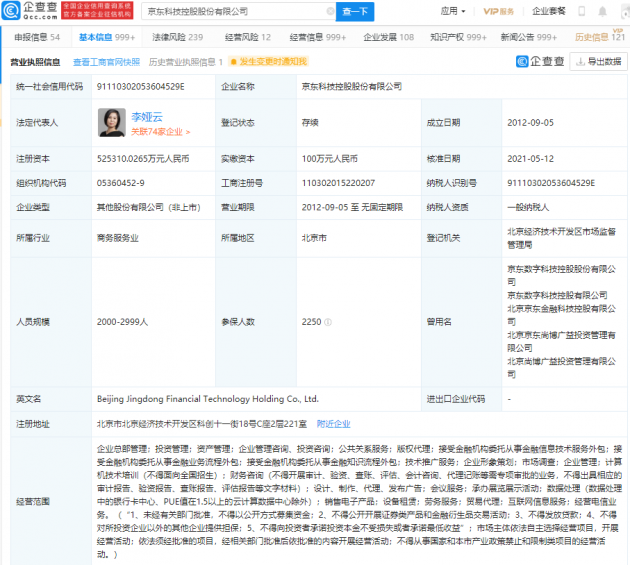Image resolution: width=630 pixels, height=565 pixels.
Task: Select staff size 2000-2999人
Action: (122, 322)
